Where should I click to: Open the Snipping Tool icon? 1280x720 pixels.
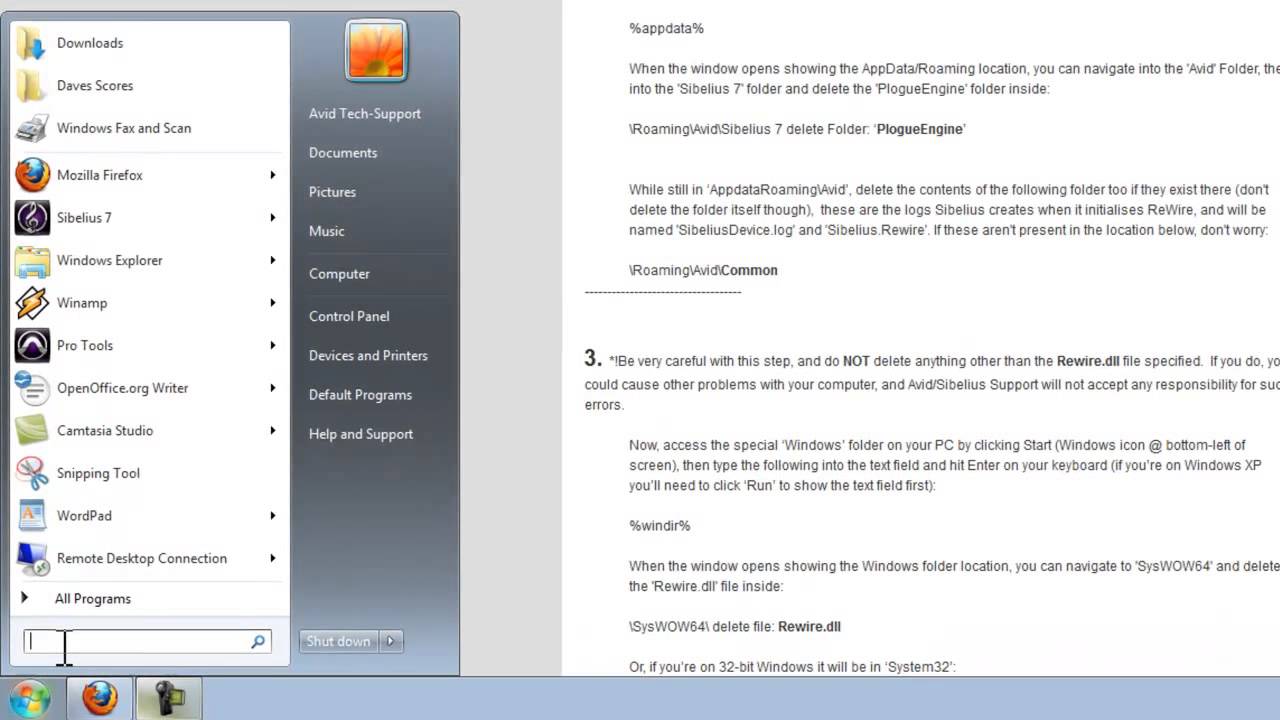[32, 473]
